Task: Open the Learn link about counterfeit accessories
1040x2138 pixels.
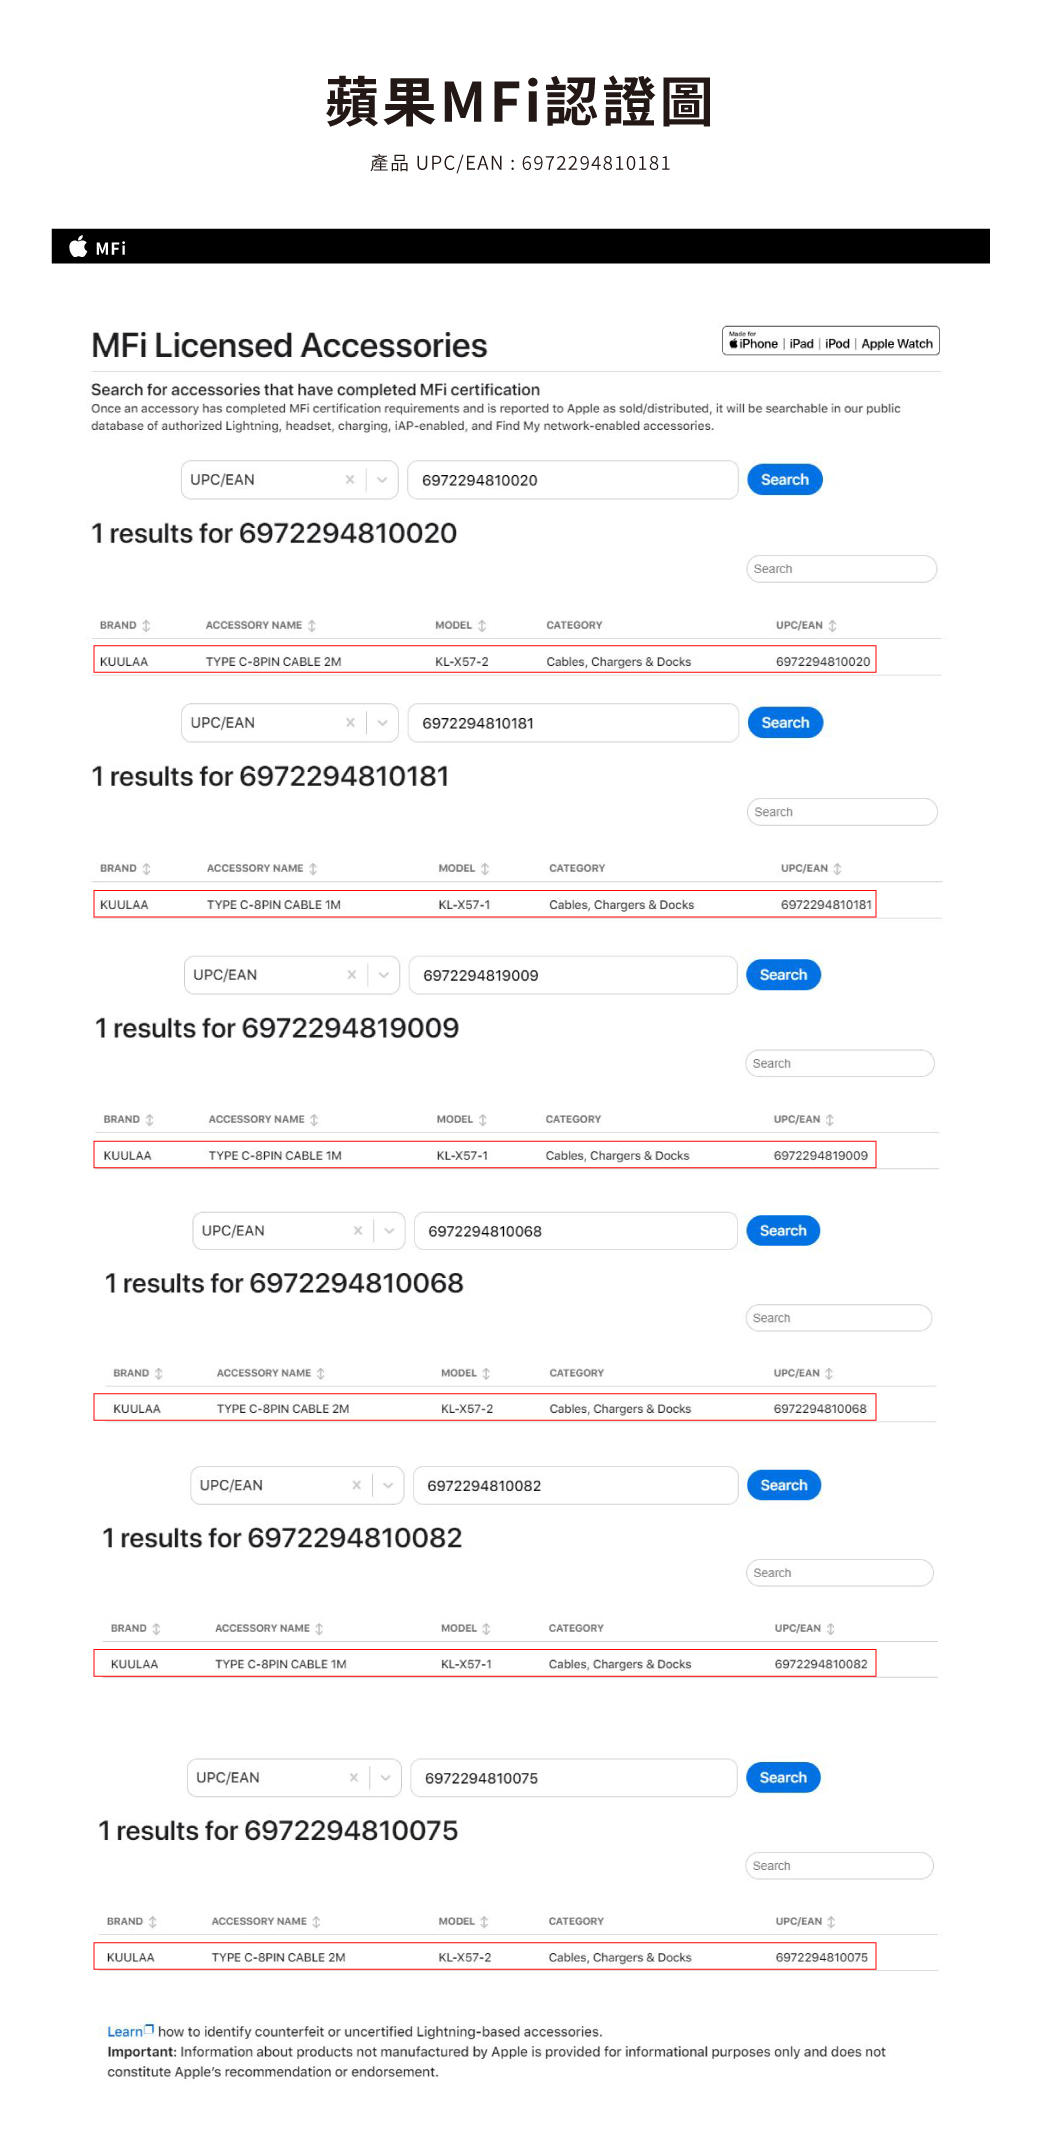Action: 123,2031
